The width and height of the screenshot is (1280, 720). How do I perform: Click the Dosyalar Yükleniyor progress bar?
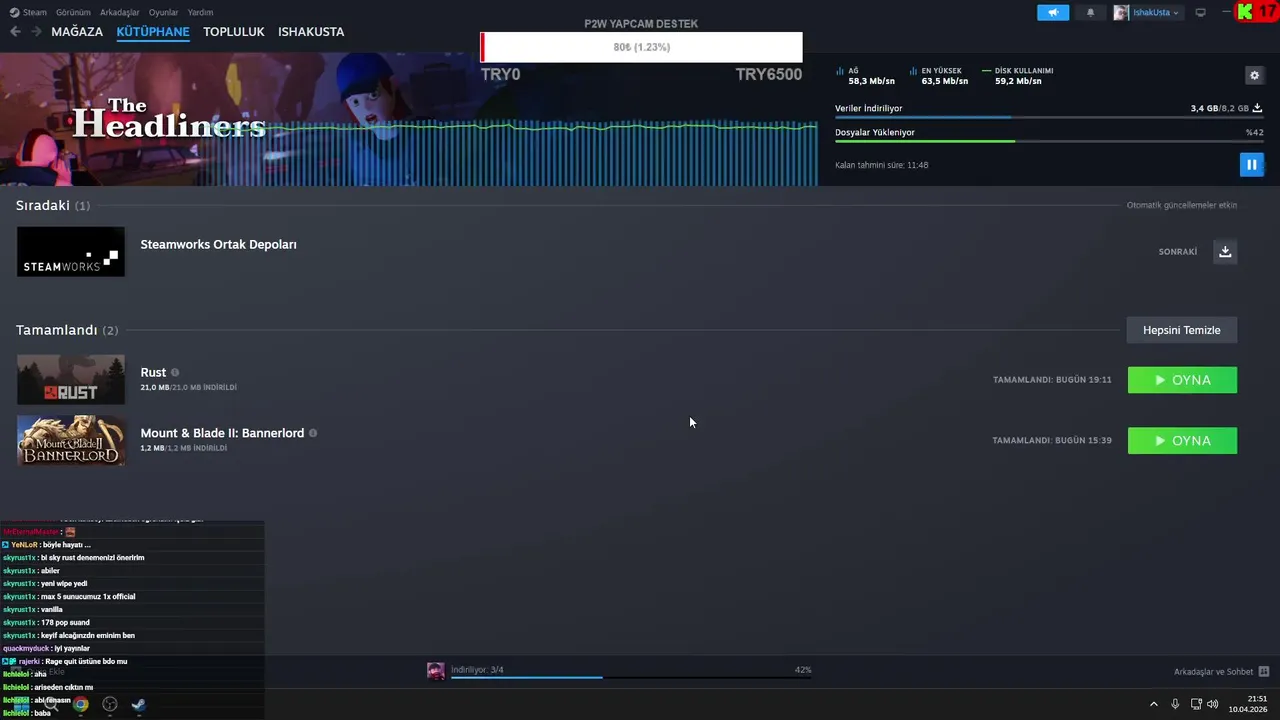tap(1048, 141)
